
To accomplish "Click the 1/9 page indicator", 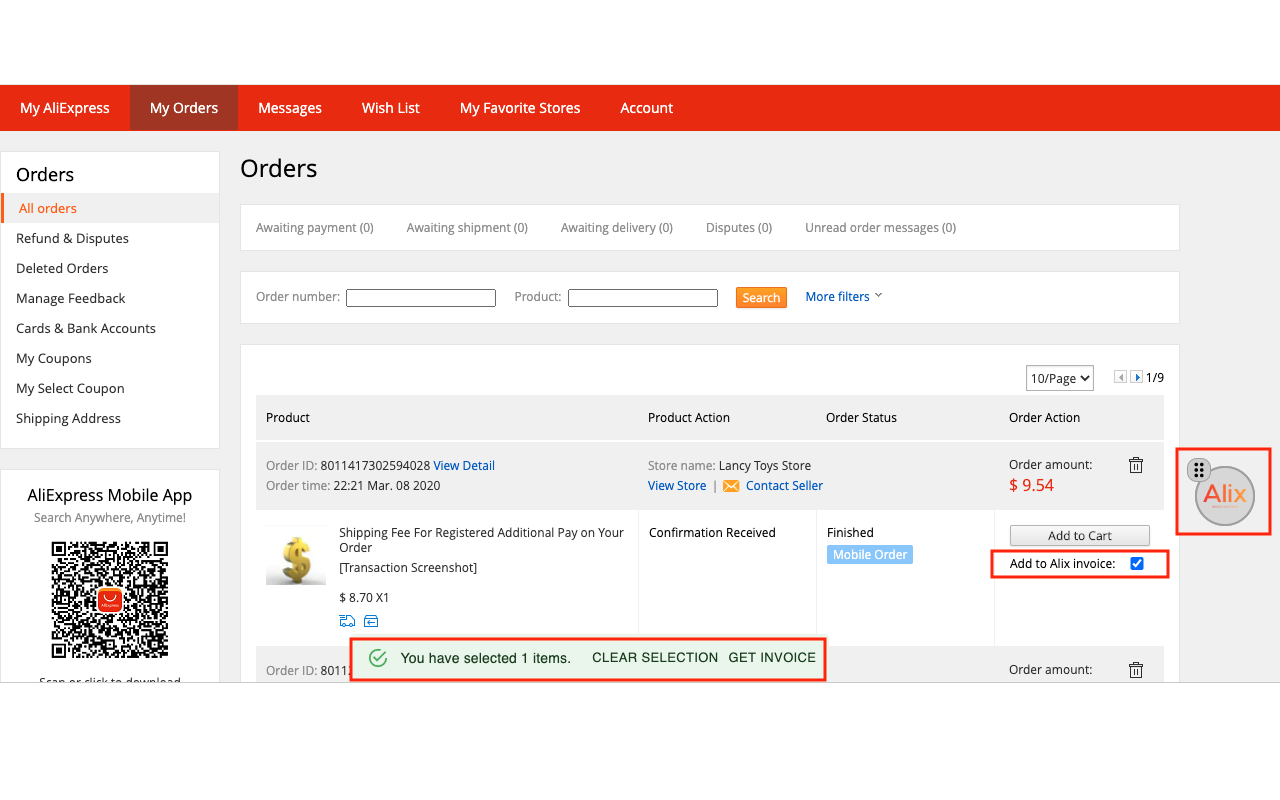I will click(x=1155, y=378).
